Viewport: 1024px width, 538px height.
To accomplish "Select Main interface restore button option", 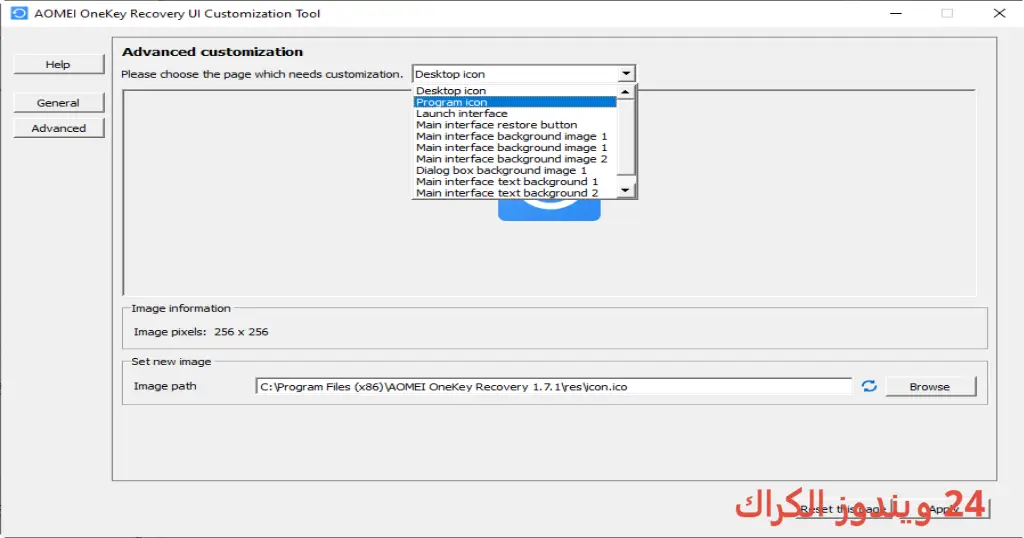I will pos(515,125).
